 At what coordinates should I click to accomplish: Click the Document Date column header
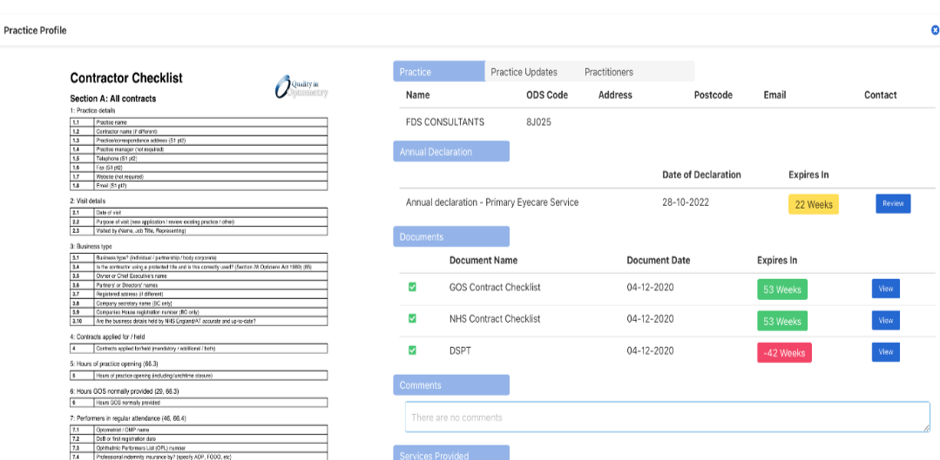point(658,260)
